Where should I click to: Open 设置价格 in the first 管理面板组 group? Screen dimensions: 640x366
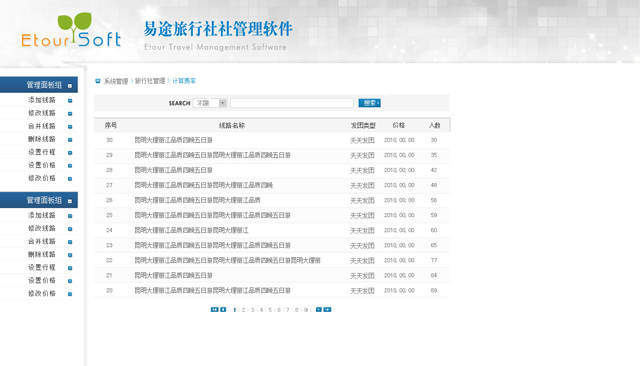click(42, 165)
